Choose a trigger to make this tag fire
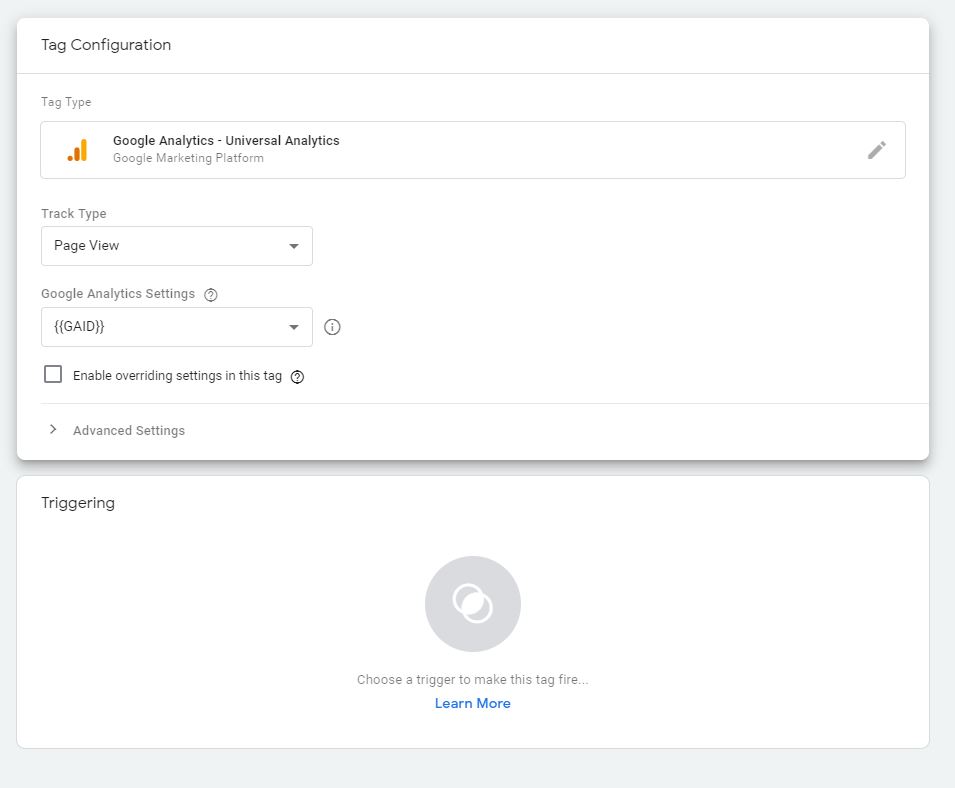The width and height of the screenshot is (955, 788). coord(473,679)
